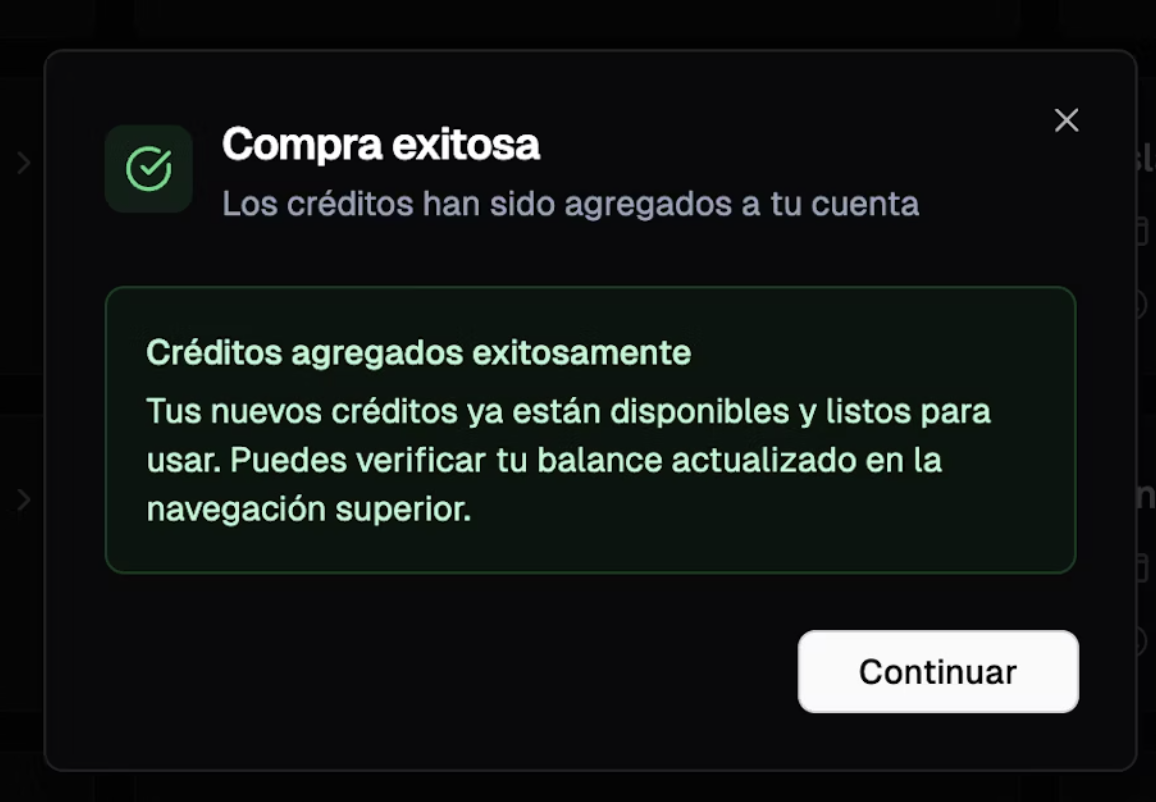Click the 'Los créditos han sido agregados' subtitle

[571, 203]
